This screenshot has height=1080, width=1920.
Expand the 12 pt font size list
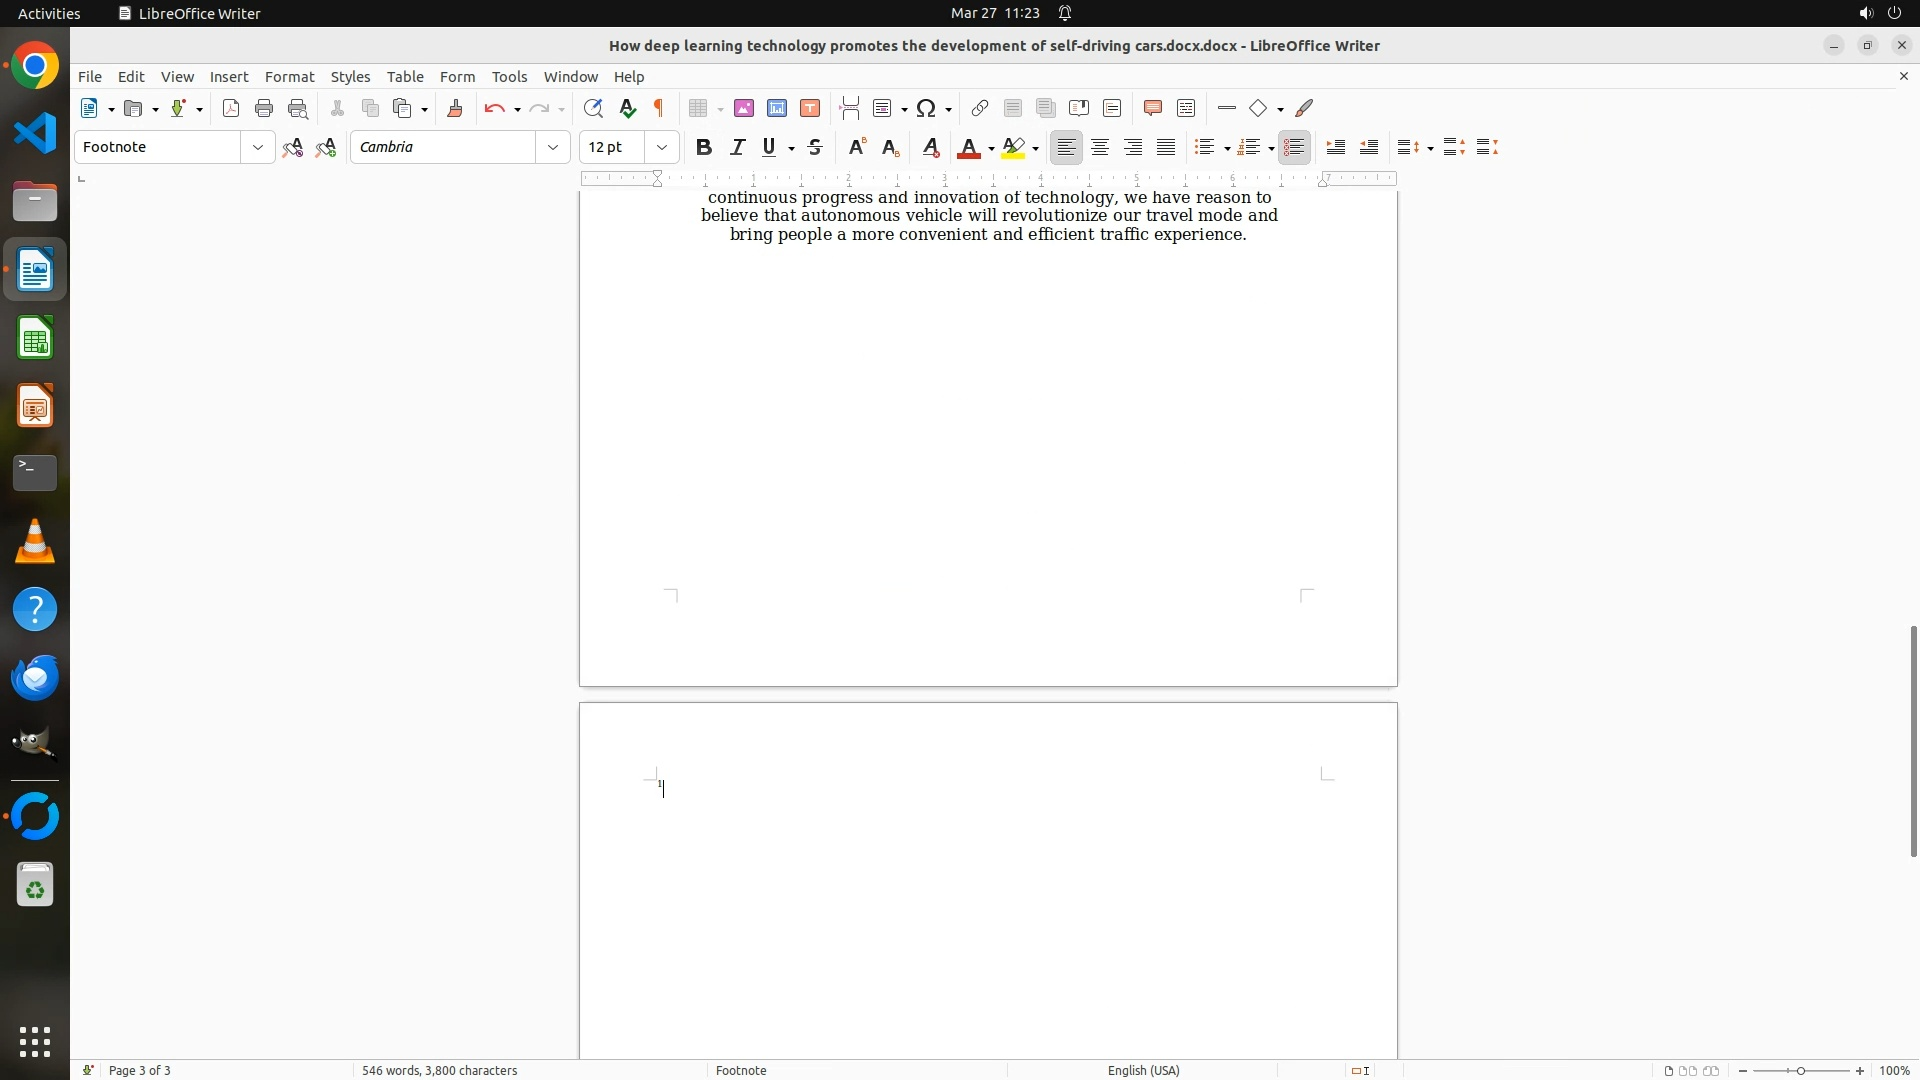pos(662,148)
